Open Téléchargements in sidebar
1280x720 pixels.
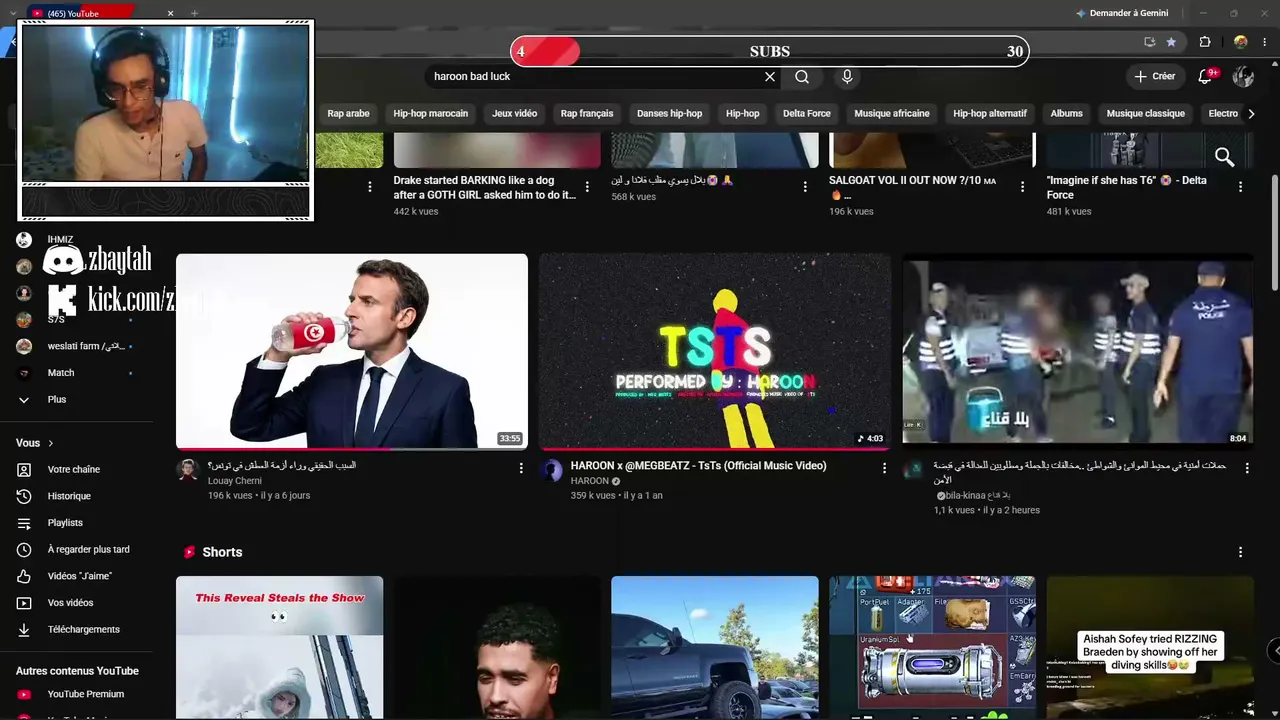coord(83,629)
